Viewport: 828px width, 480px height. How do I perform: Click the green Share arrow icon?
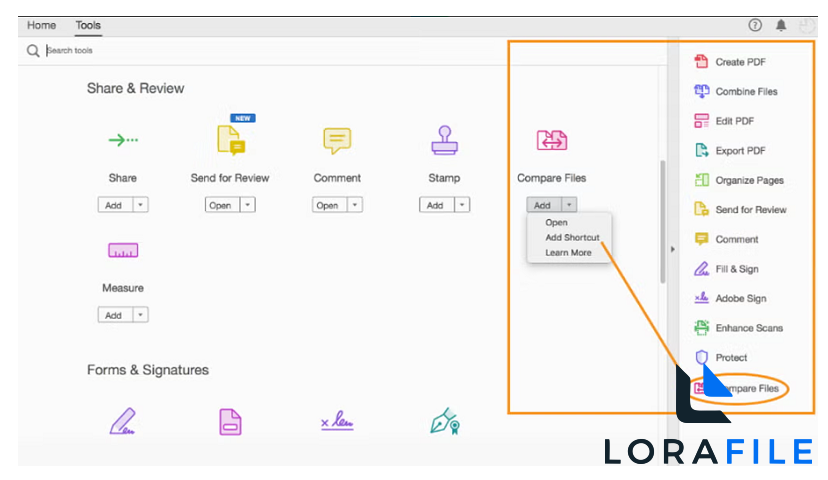coord(123,140)
